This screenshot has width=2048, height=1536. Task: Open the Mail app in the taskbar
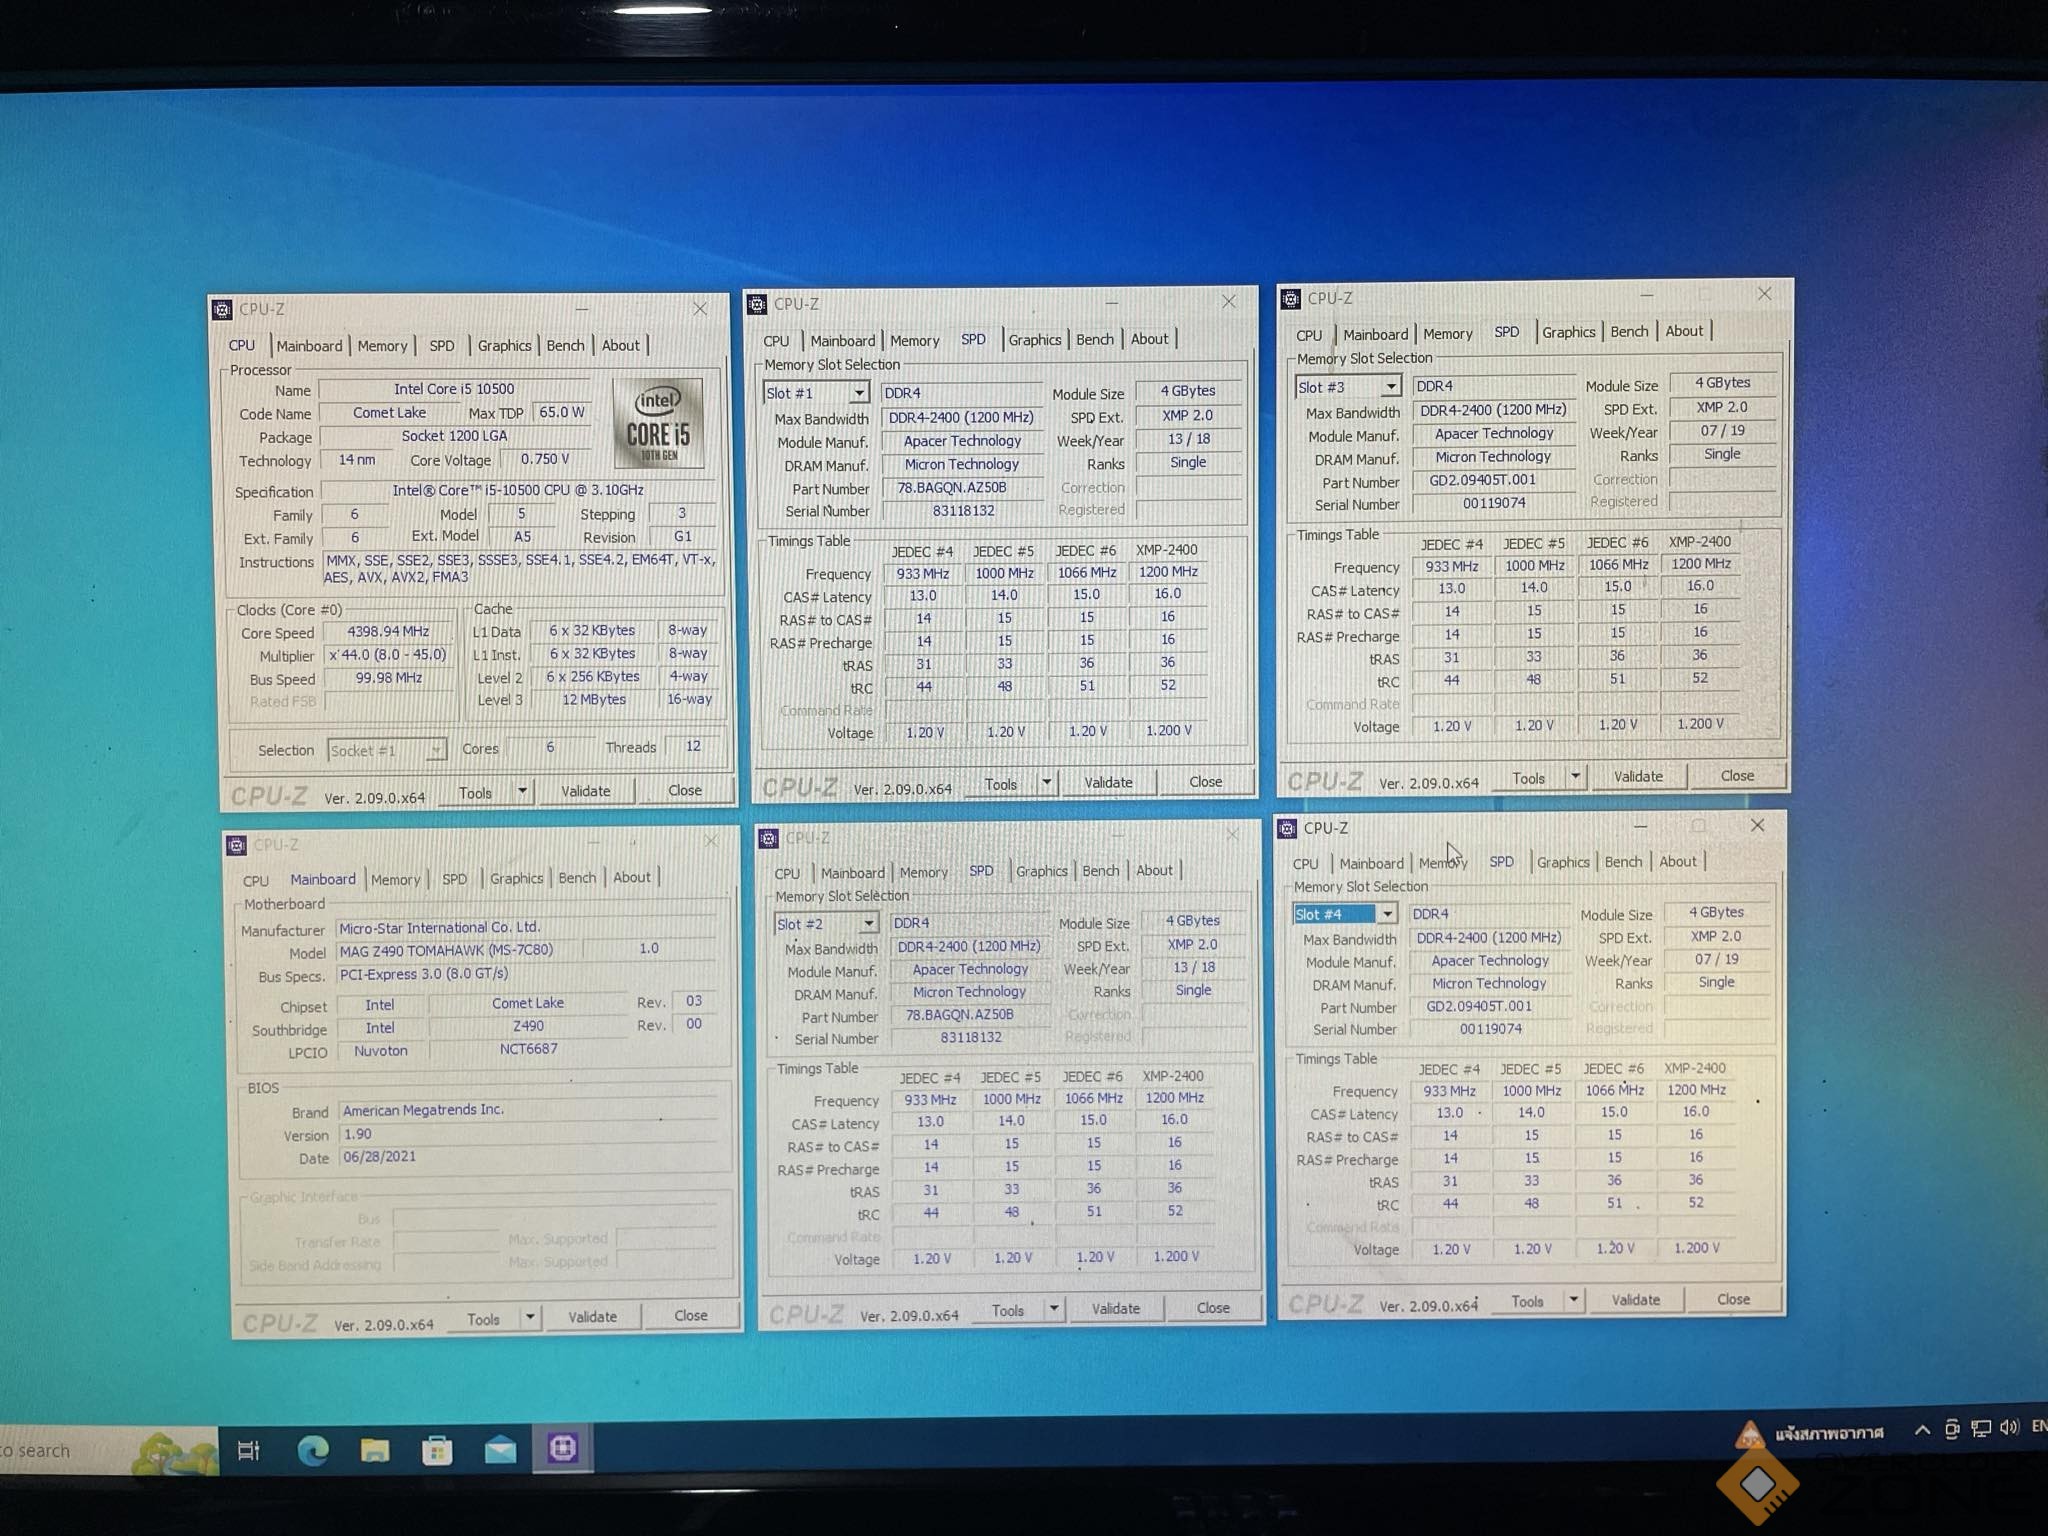(500, 1450)
